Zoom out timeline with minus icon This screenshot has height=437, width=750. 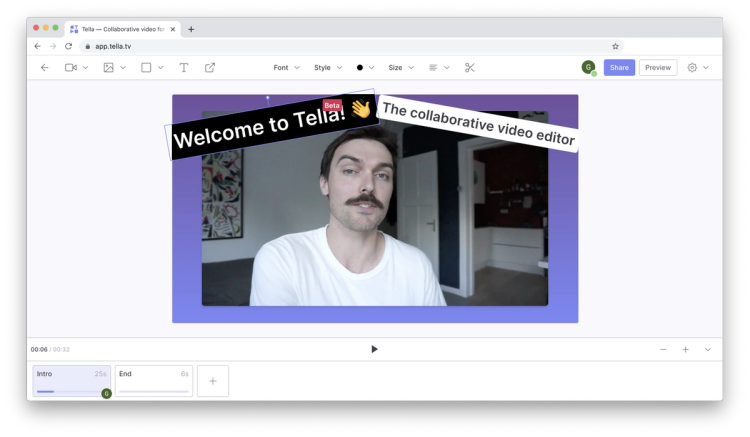(663, 350)
